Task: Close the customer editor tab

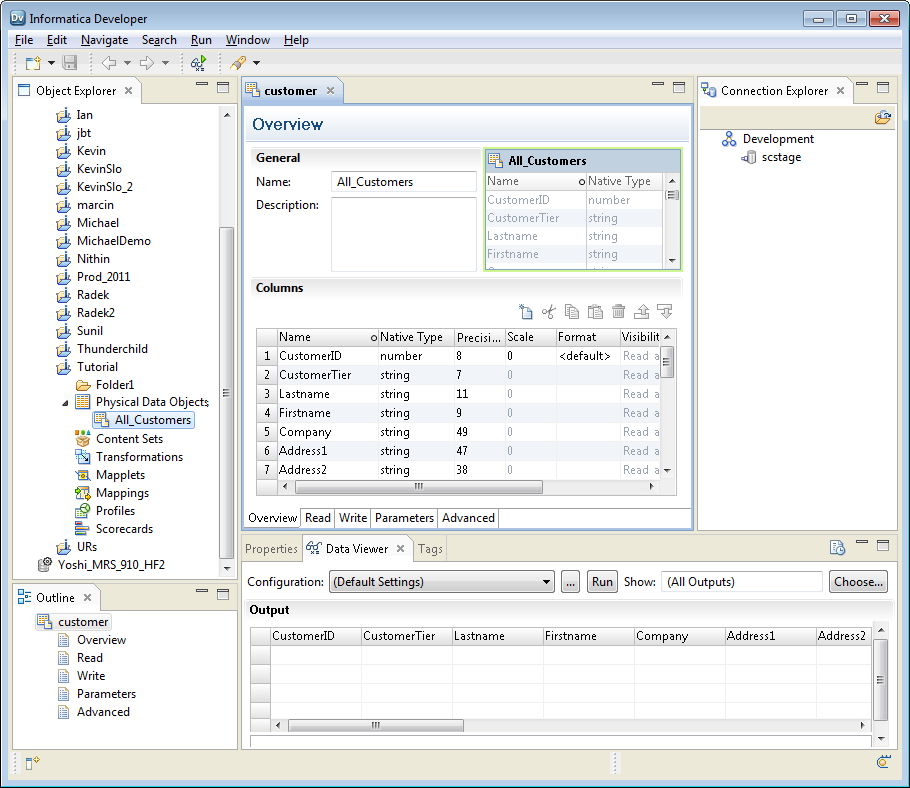Action: pos(330,91)
